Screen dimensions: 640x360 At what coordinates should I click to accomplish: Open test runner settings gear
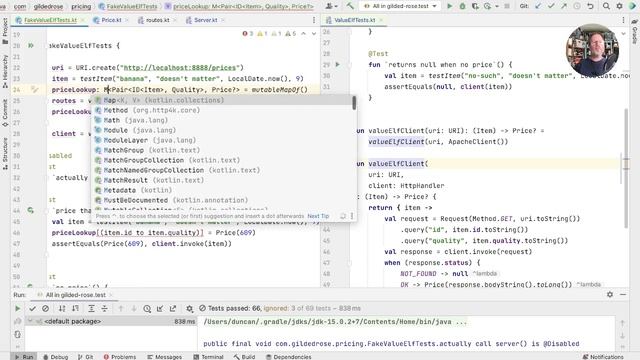point(189,309)
